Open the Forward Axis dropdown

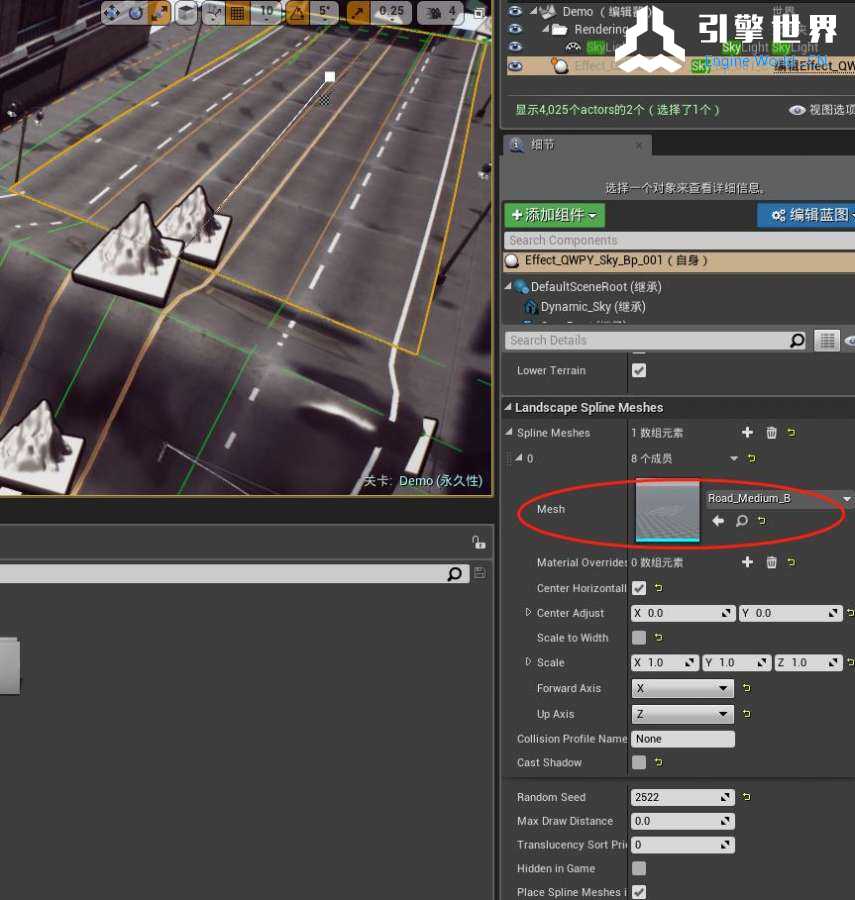(x=682, y=688)
